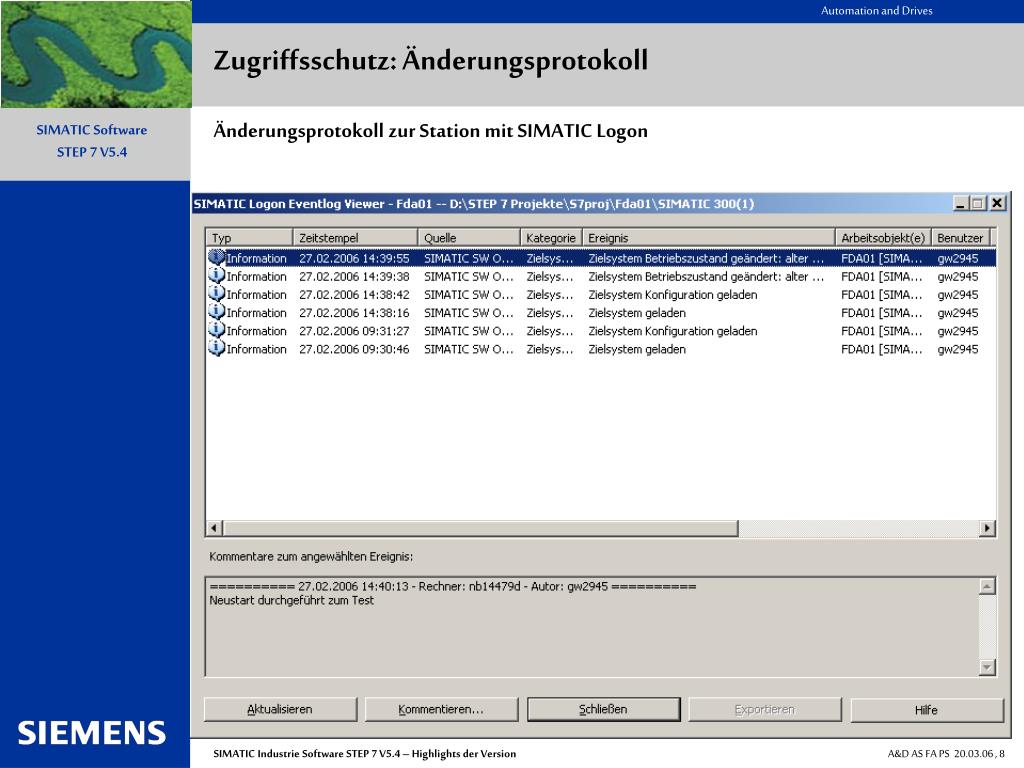Image resolution: width=1024 pixels, height=768 pixels.
Task: Click the Quelle column header
Action: click(469, 238)
